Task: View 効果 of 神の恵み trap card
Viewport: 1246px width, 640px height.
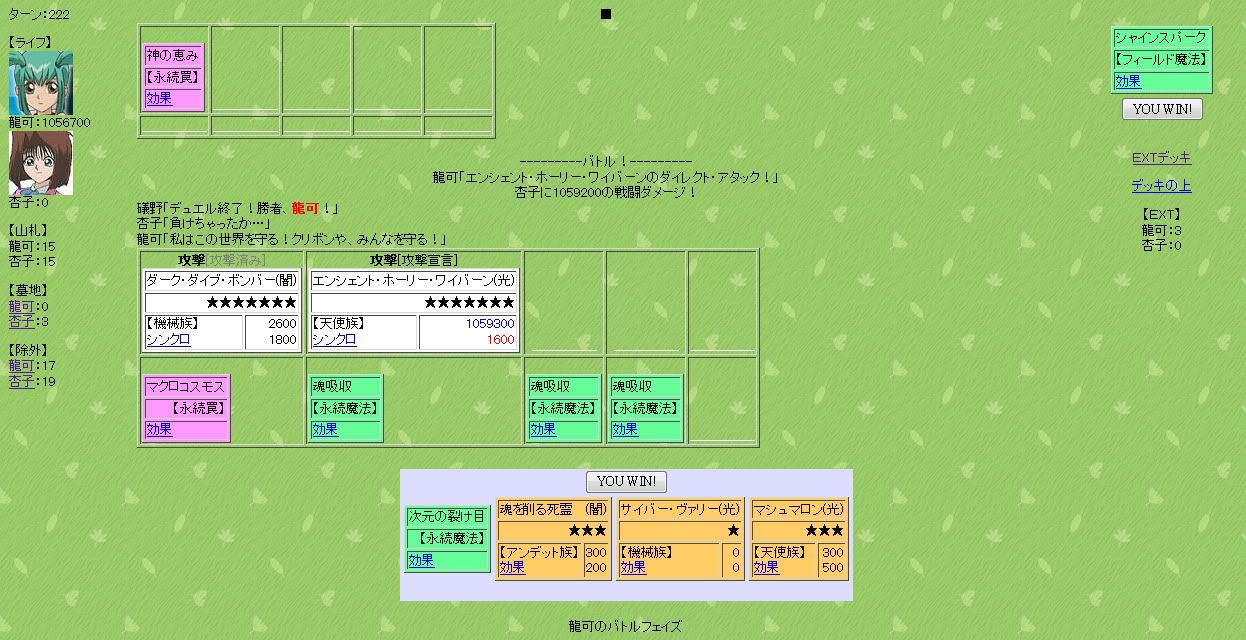Action: (x=159, y=98)
